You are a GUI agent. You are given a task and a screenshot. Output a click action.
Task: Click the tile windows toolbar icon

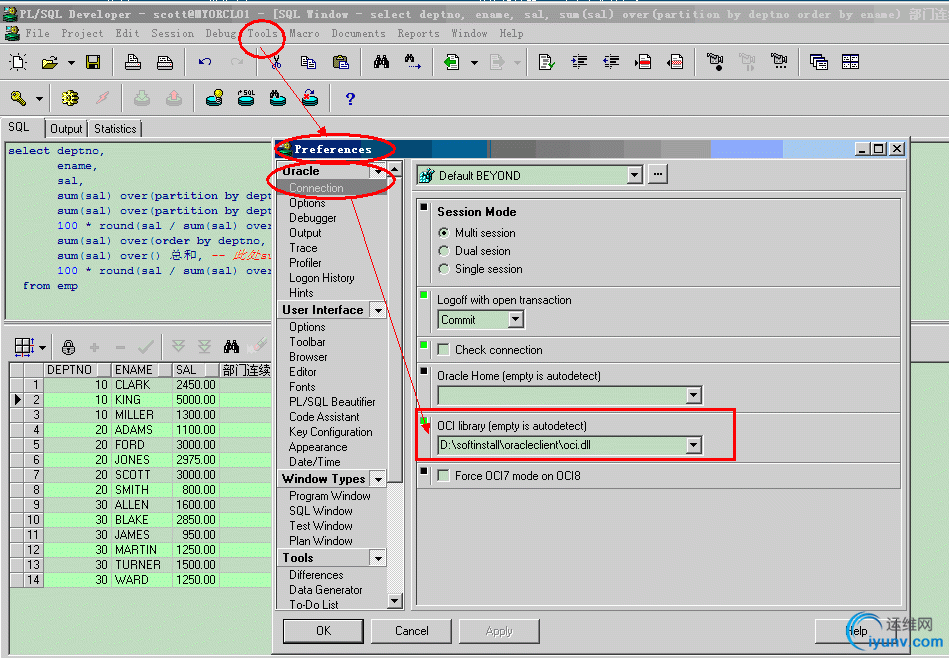pyautogui.click(x=850, y=62)
